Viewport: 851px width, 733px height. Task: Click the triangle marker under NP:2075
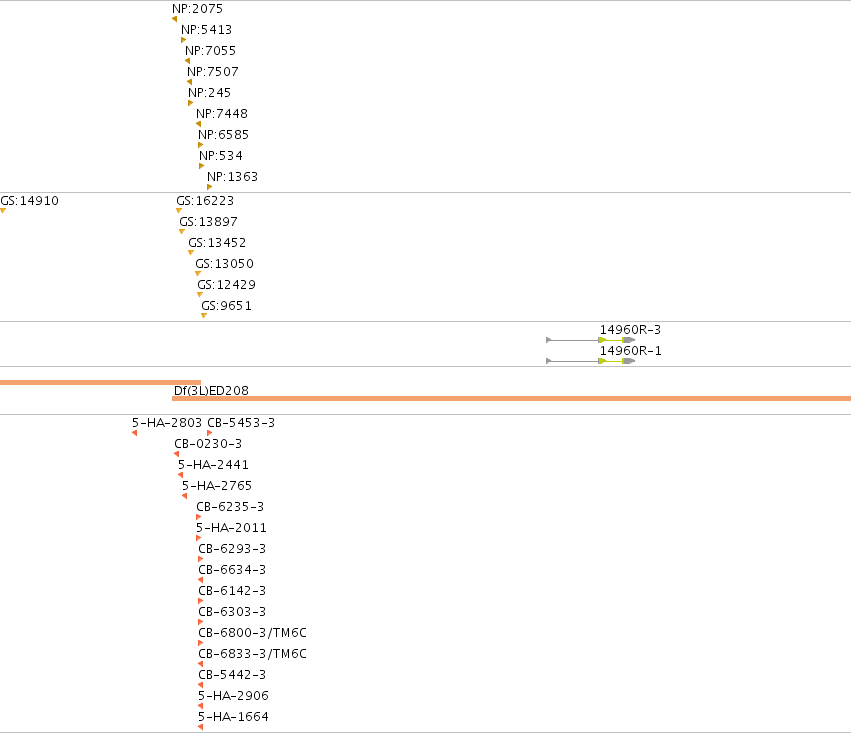174,19
